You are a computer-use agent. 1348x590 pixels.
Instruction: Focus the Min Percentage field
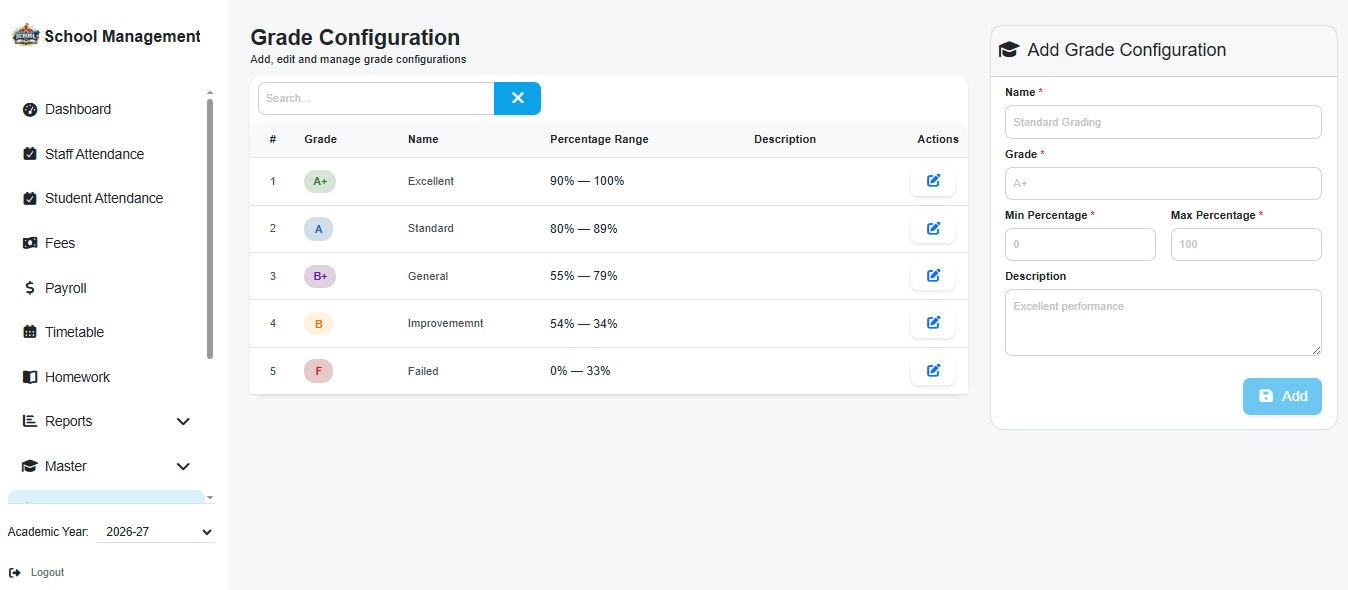[1080, 244]
